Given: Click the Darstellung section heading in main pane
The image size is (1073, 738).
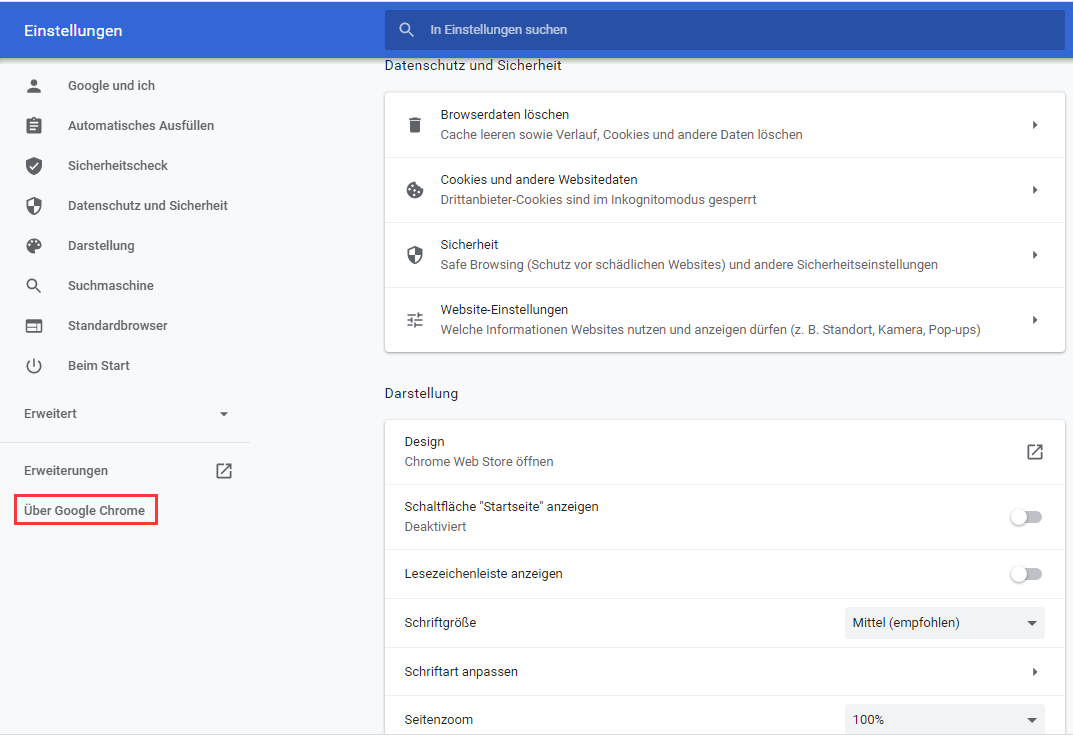Looking at the screenshot, I should [x=421, y=394].
